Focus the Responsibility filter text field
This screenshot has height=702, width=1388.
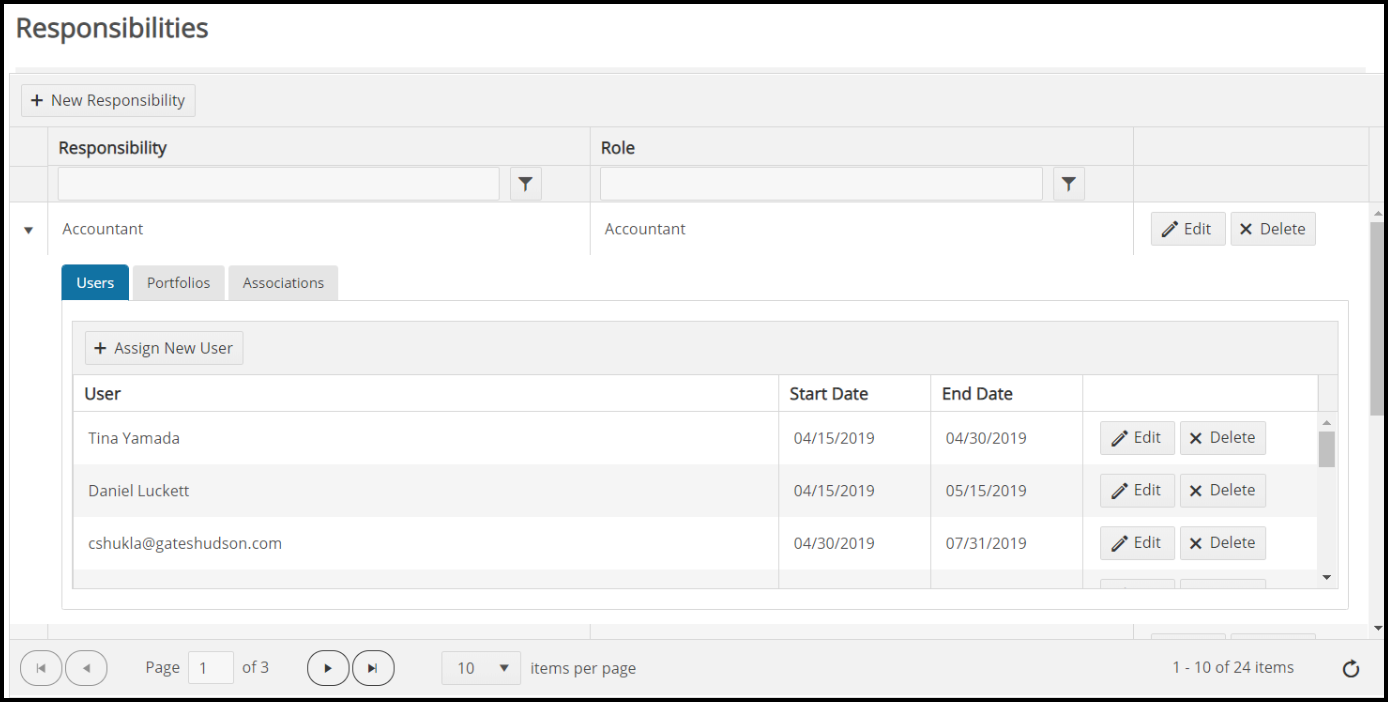click(x=279, y=184)
